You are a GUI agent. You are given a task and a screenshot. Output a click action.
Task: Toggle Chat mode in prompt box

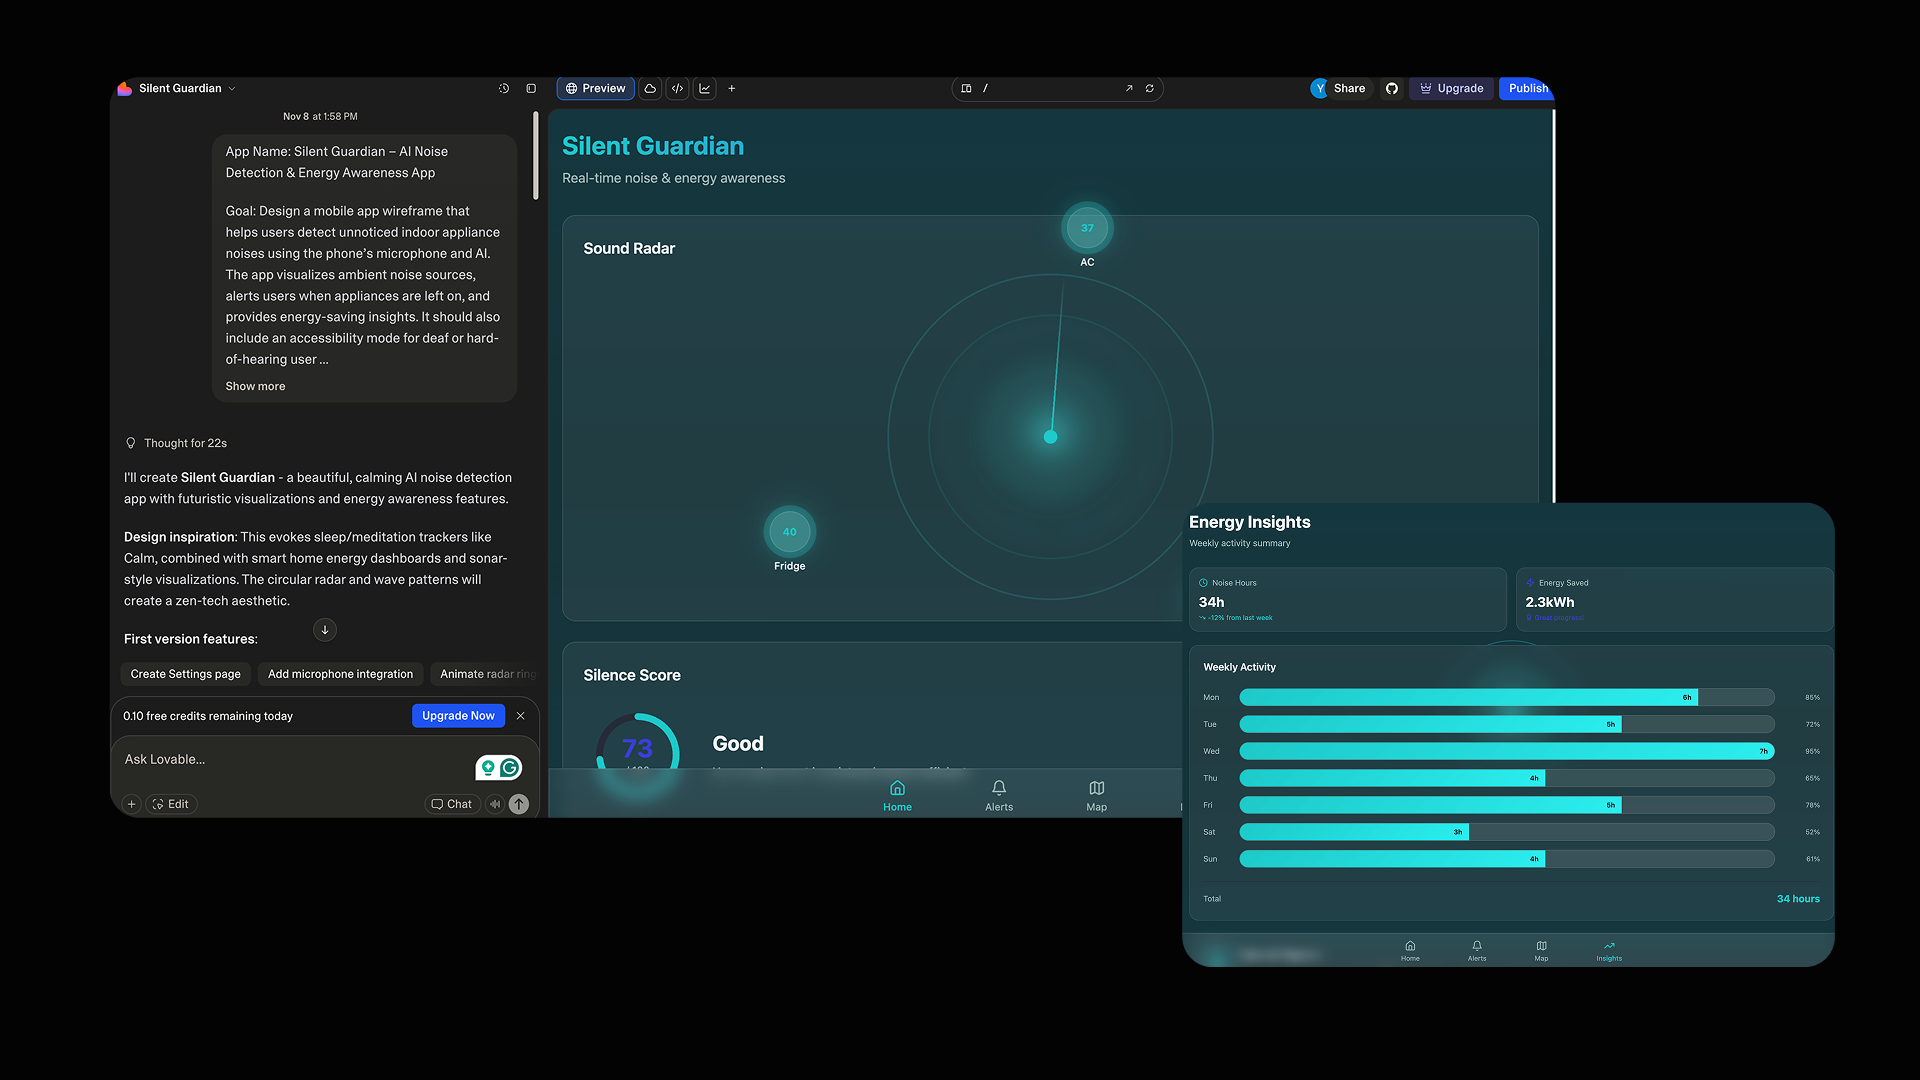[x=451, y=804]
